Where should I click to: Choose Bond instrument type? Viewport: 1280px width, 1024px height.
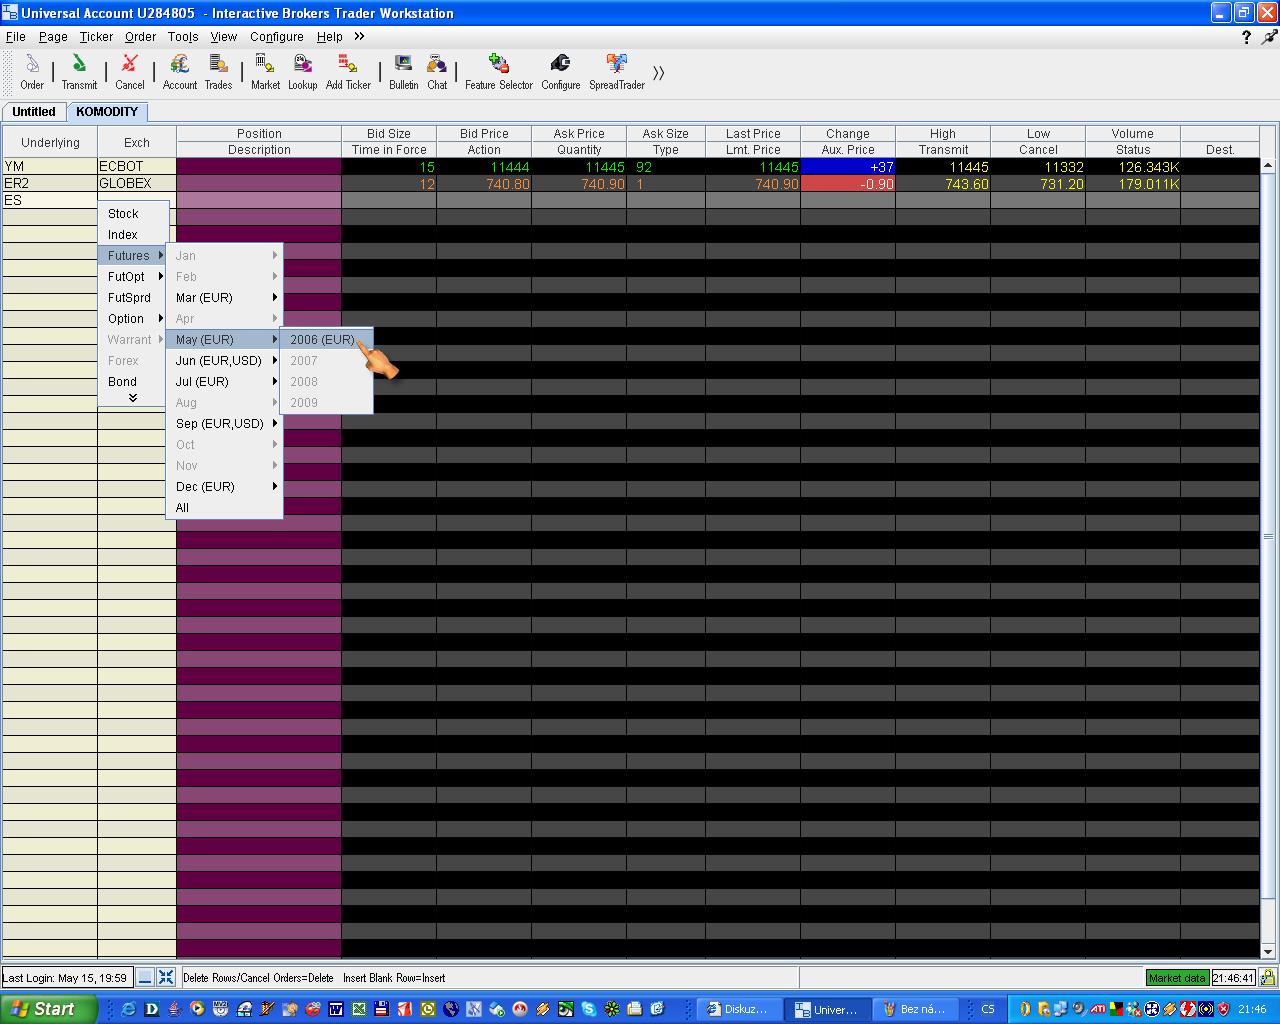[134, 382]
